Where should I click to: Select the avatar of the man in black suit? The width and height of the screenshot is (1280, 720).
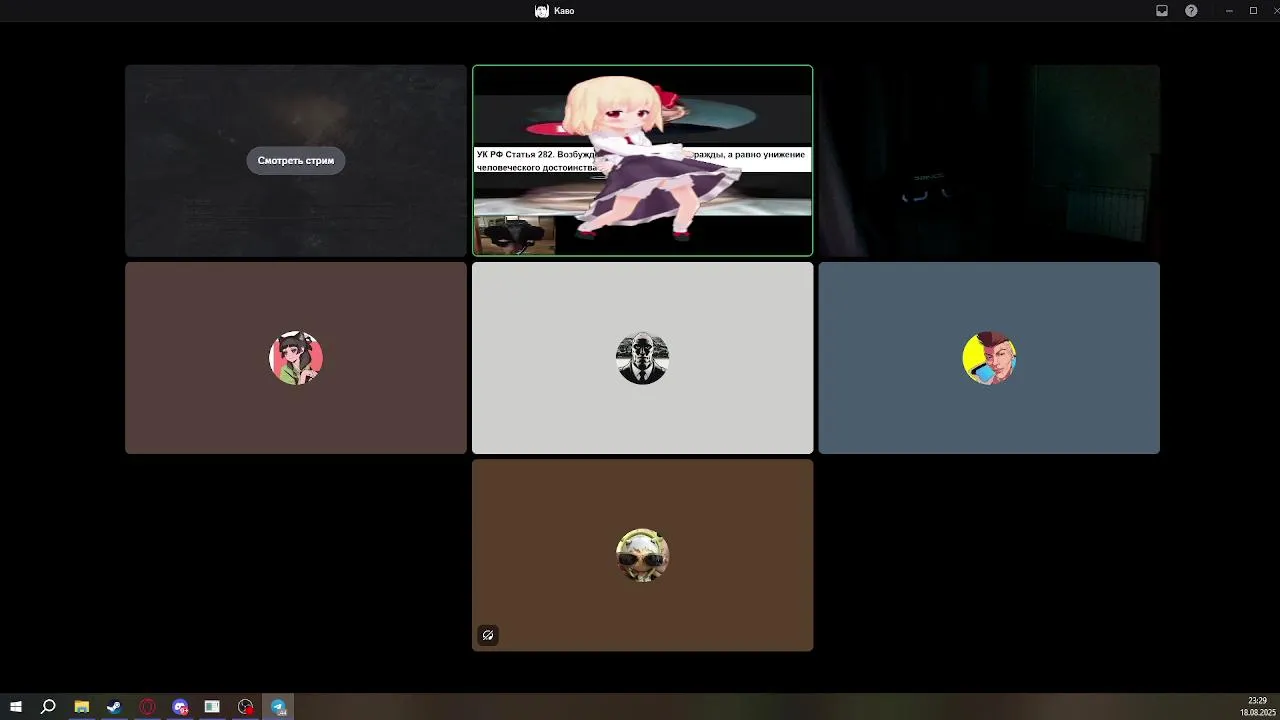(x=642, y=358)
